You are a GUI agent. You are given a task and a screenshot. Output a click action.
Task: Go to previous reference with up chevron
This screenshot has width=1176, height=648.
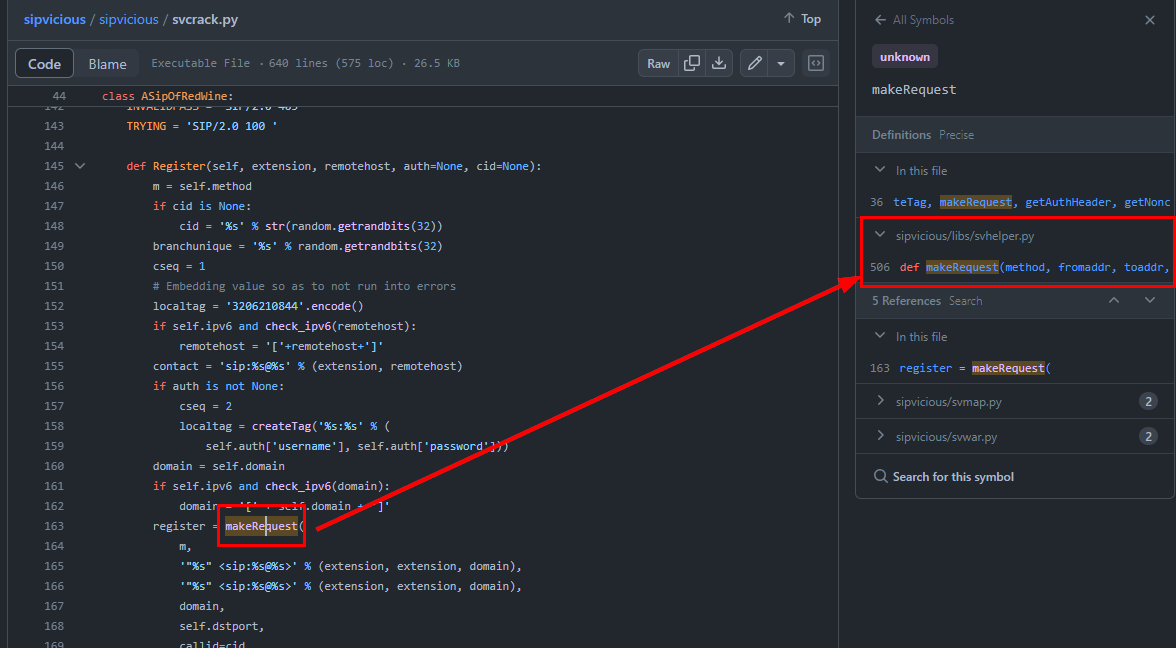tap(1114, 301)
